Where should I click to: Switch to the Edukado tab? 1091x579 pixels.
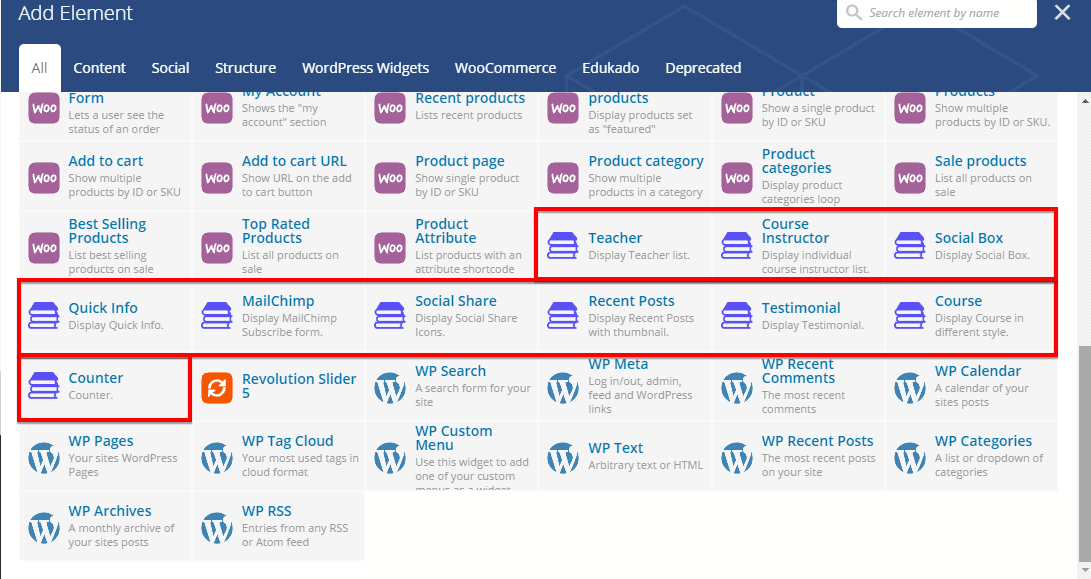click(x=610, y=68)
